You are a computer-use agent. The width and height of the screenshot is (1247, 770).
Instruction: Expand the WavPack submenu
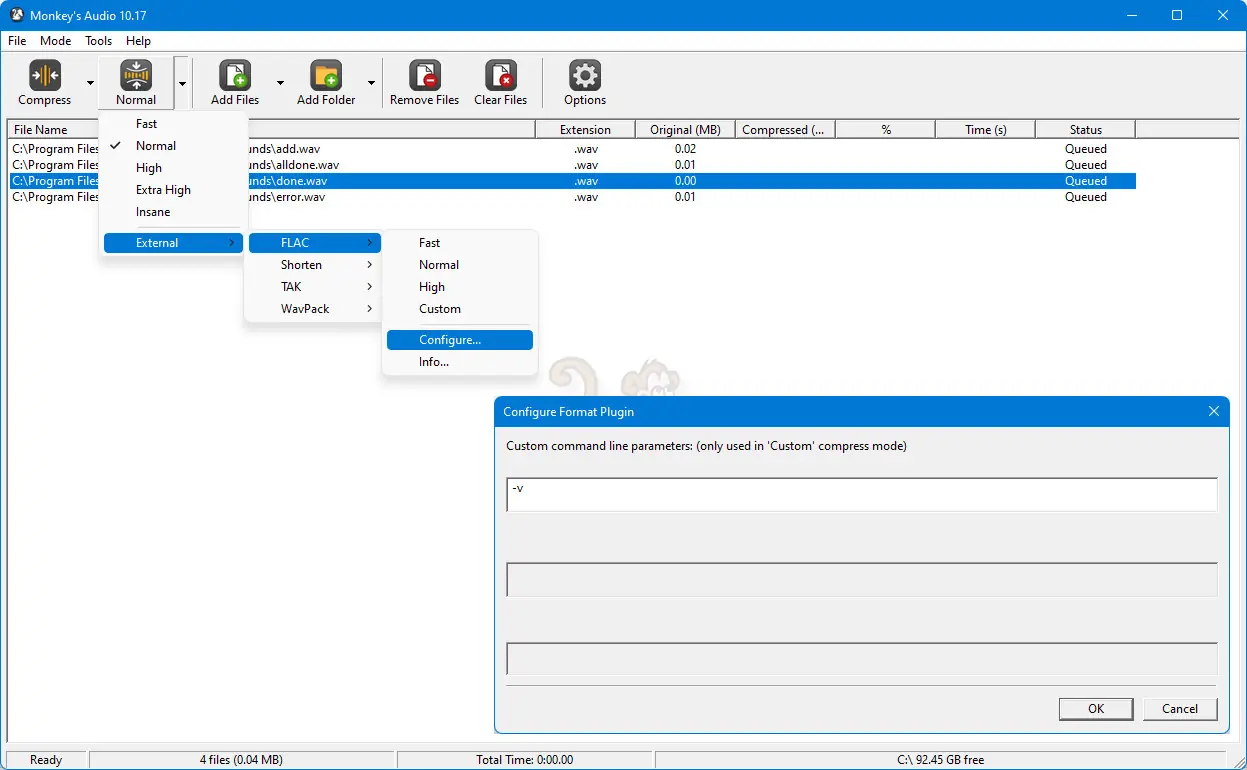point(315,309)
